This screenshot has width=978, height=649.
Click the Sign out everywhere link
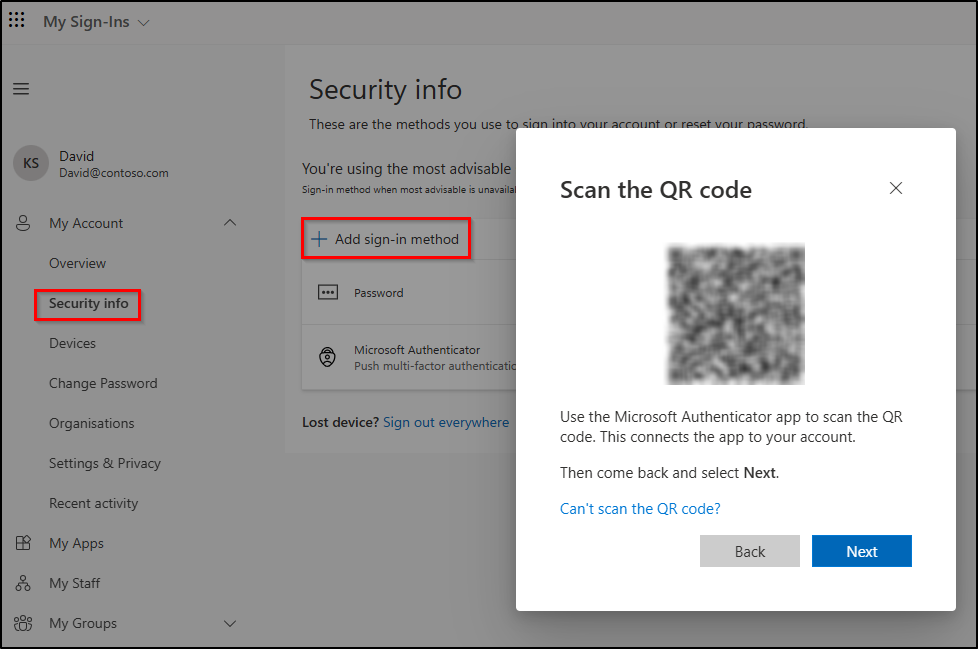446,422
